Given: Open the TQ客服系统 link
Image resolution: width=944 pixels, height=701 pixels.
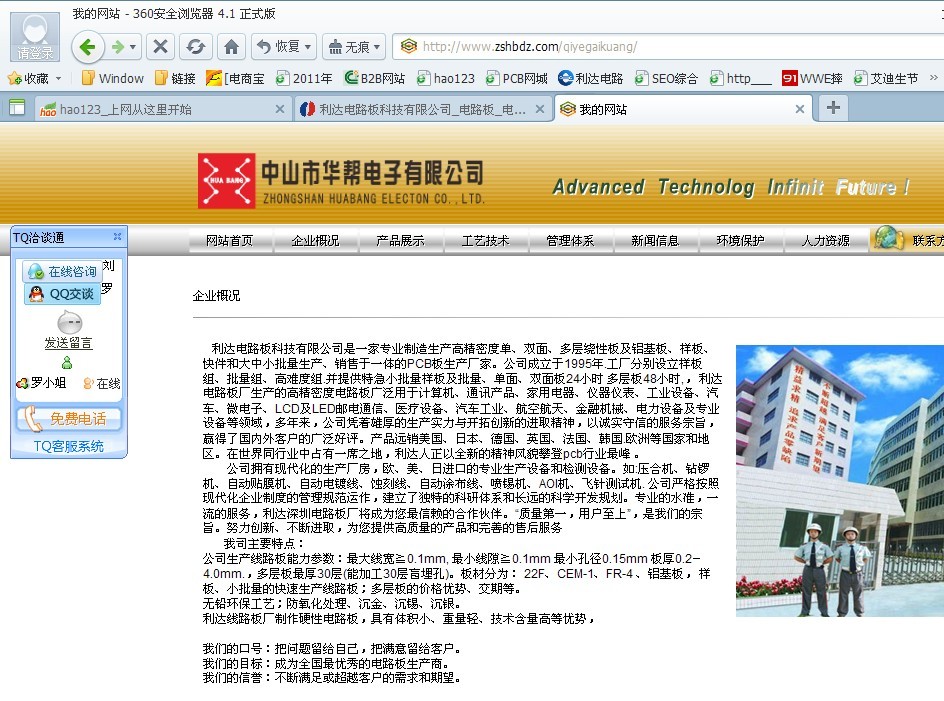Looking at the screenshot, I should coord(69,446).
